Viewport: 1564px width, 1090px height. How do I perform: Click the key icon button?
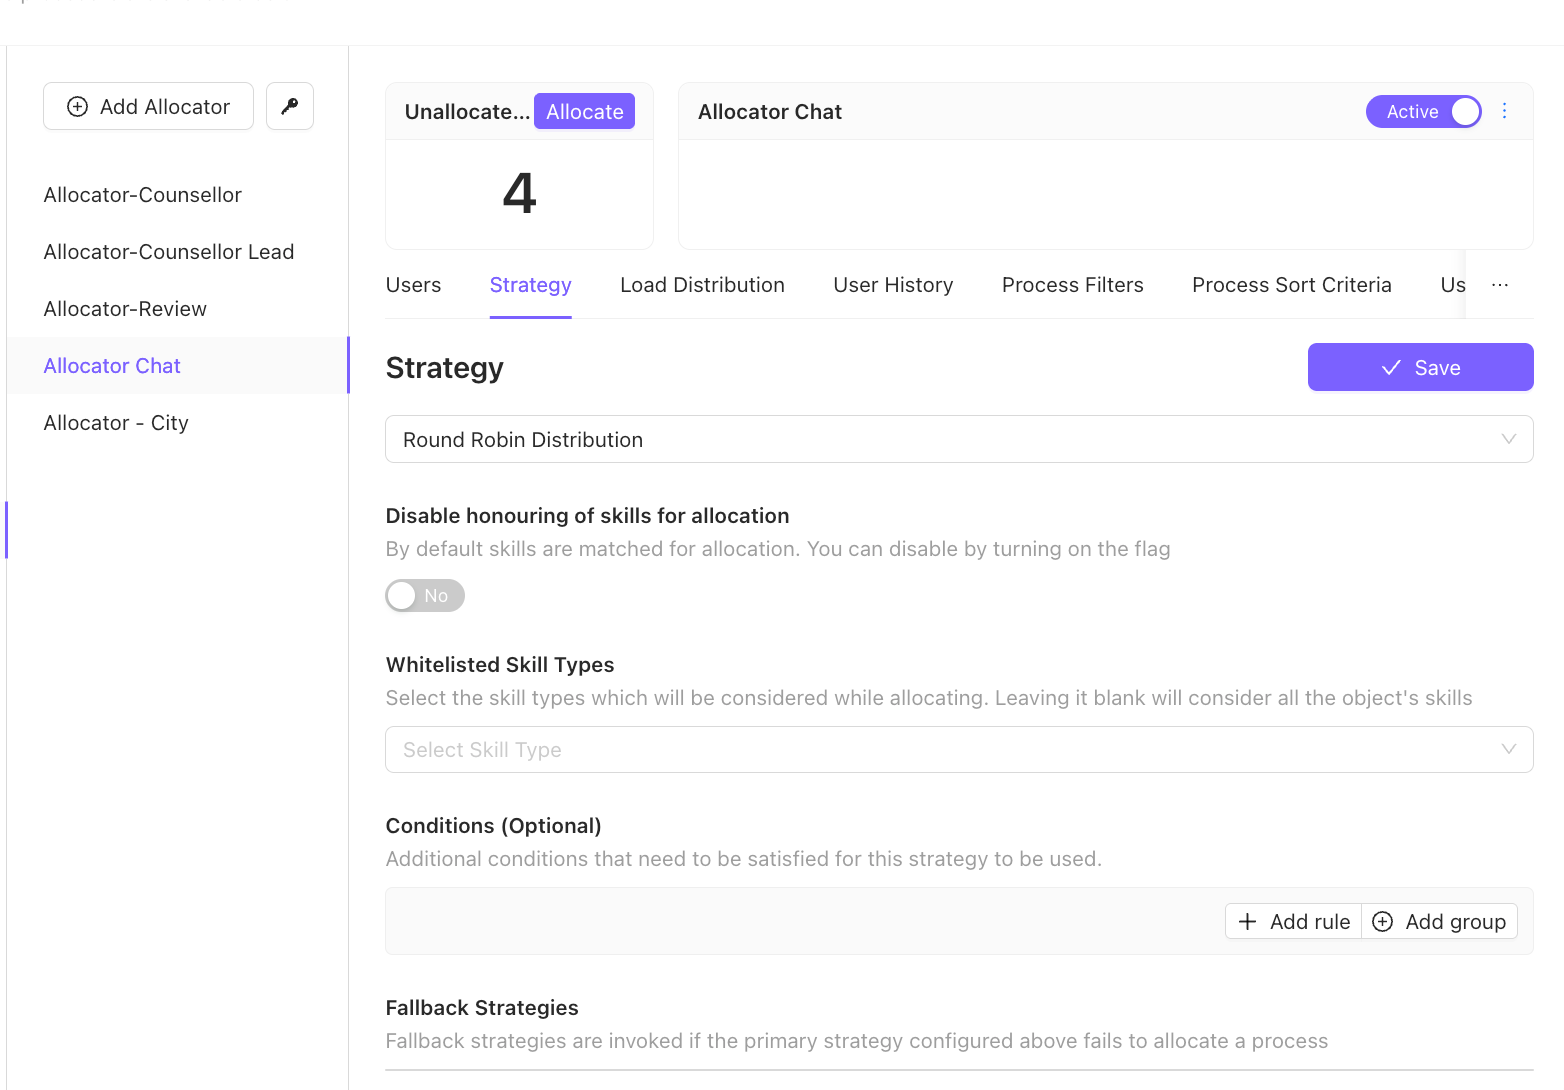tap(290, 106)
